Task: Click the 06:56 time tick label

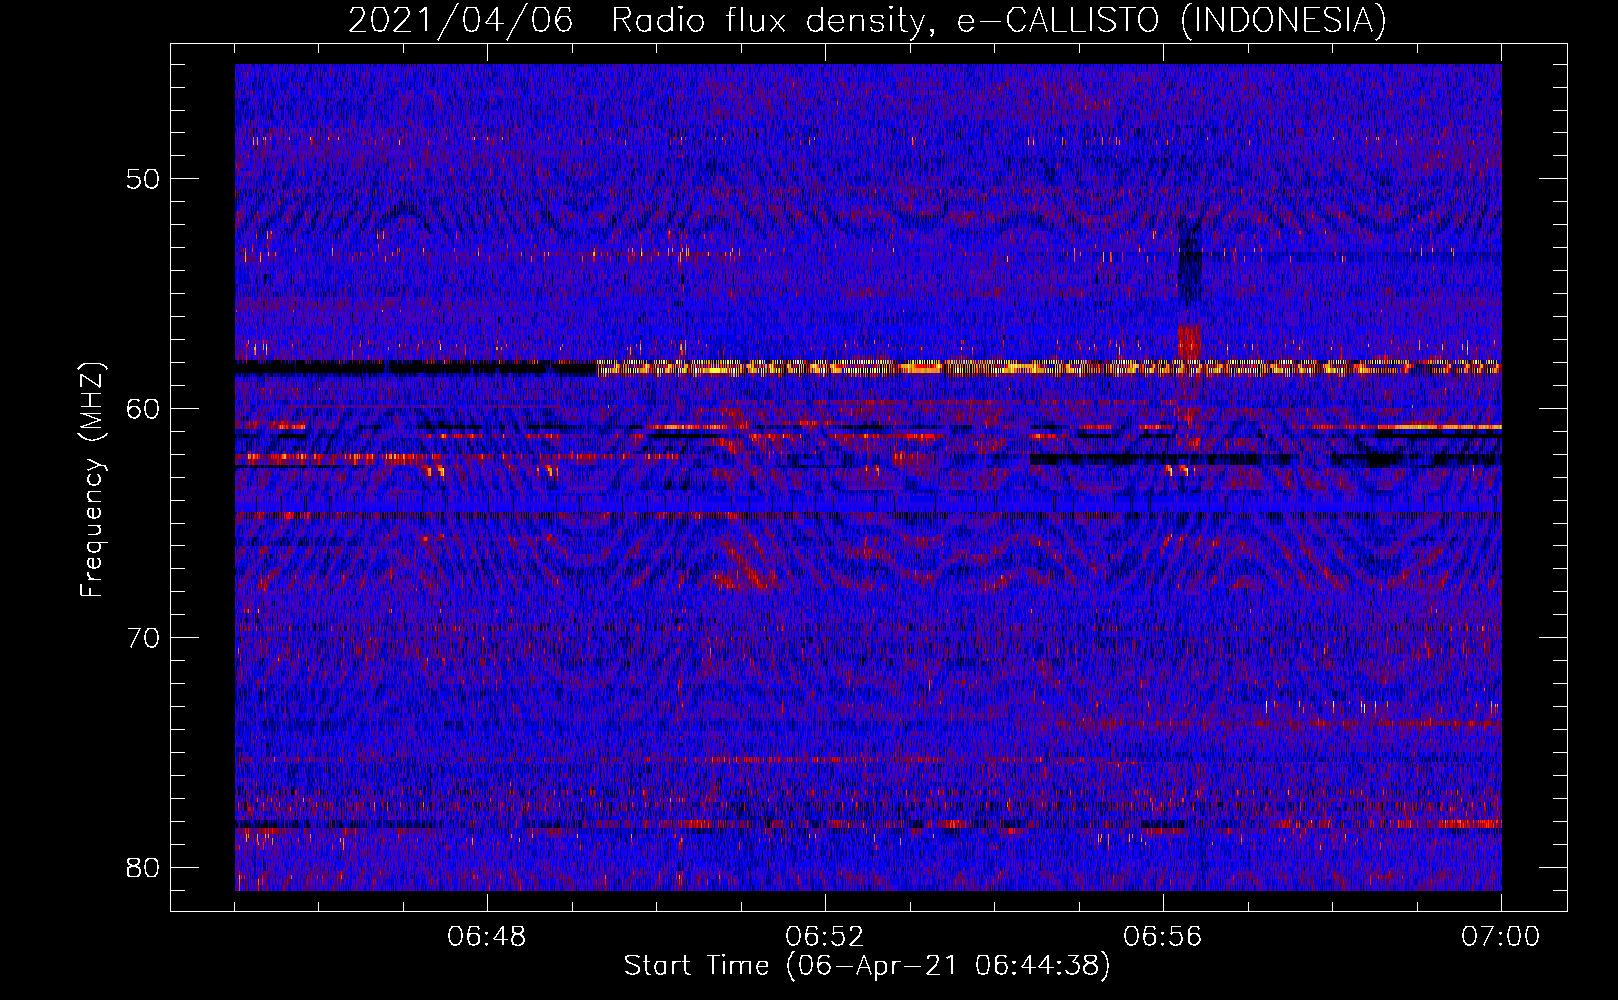Action: pos(1163,937)
